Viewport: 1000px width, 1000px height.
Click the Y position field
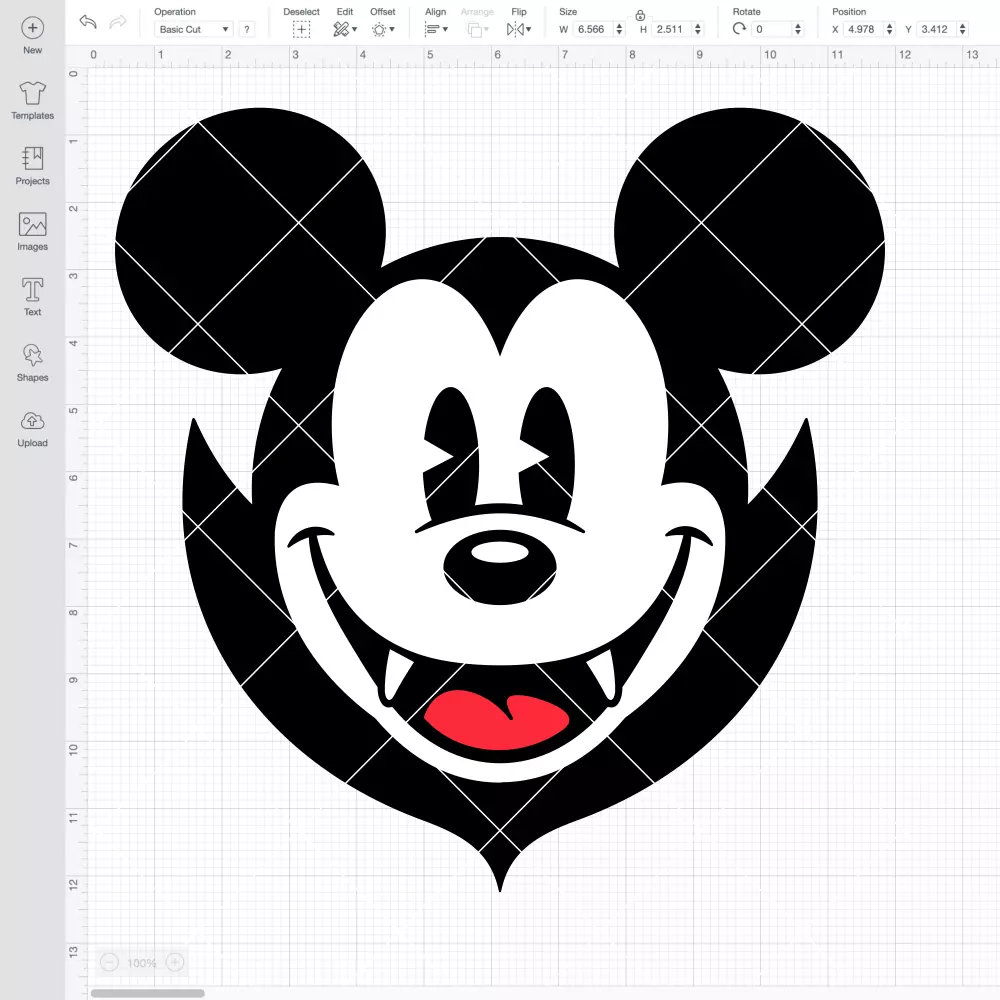(x=936, y=29)
